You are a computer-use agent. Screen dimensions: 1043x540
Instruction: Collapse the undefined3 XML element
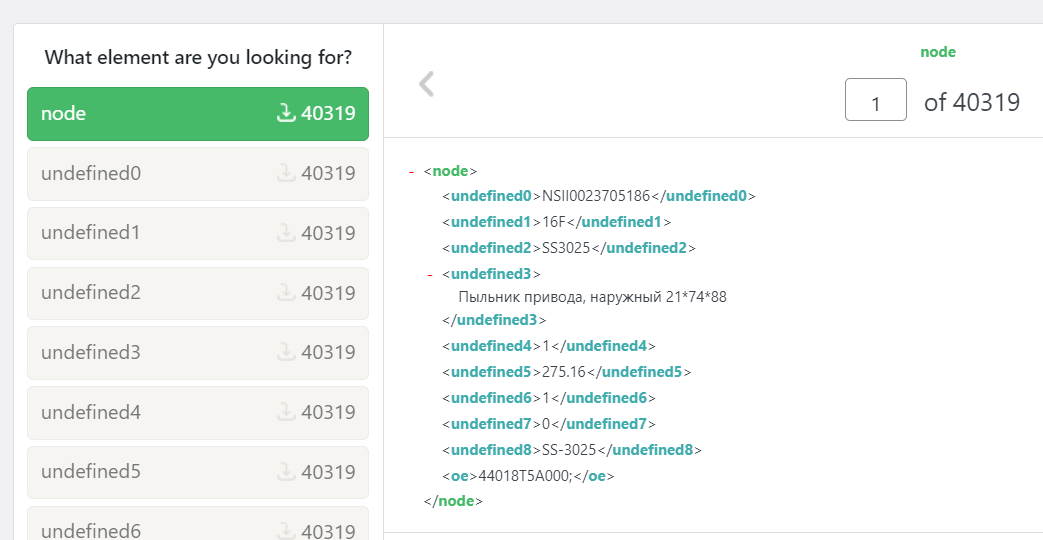click(x=430, y=274)
